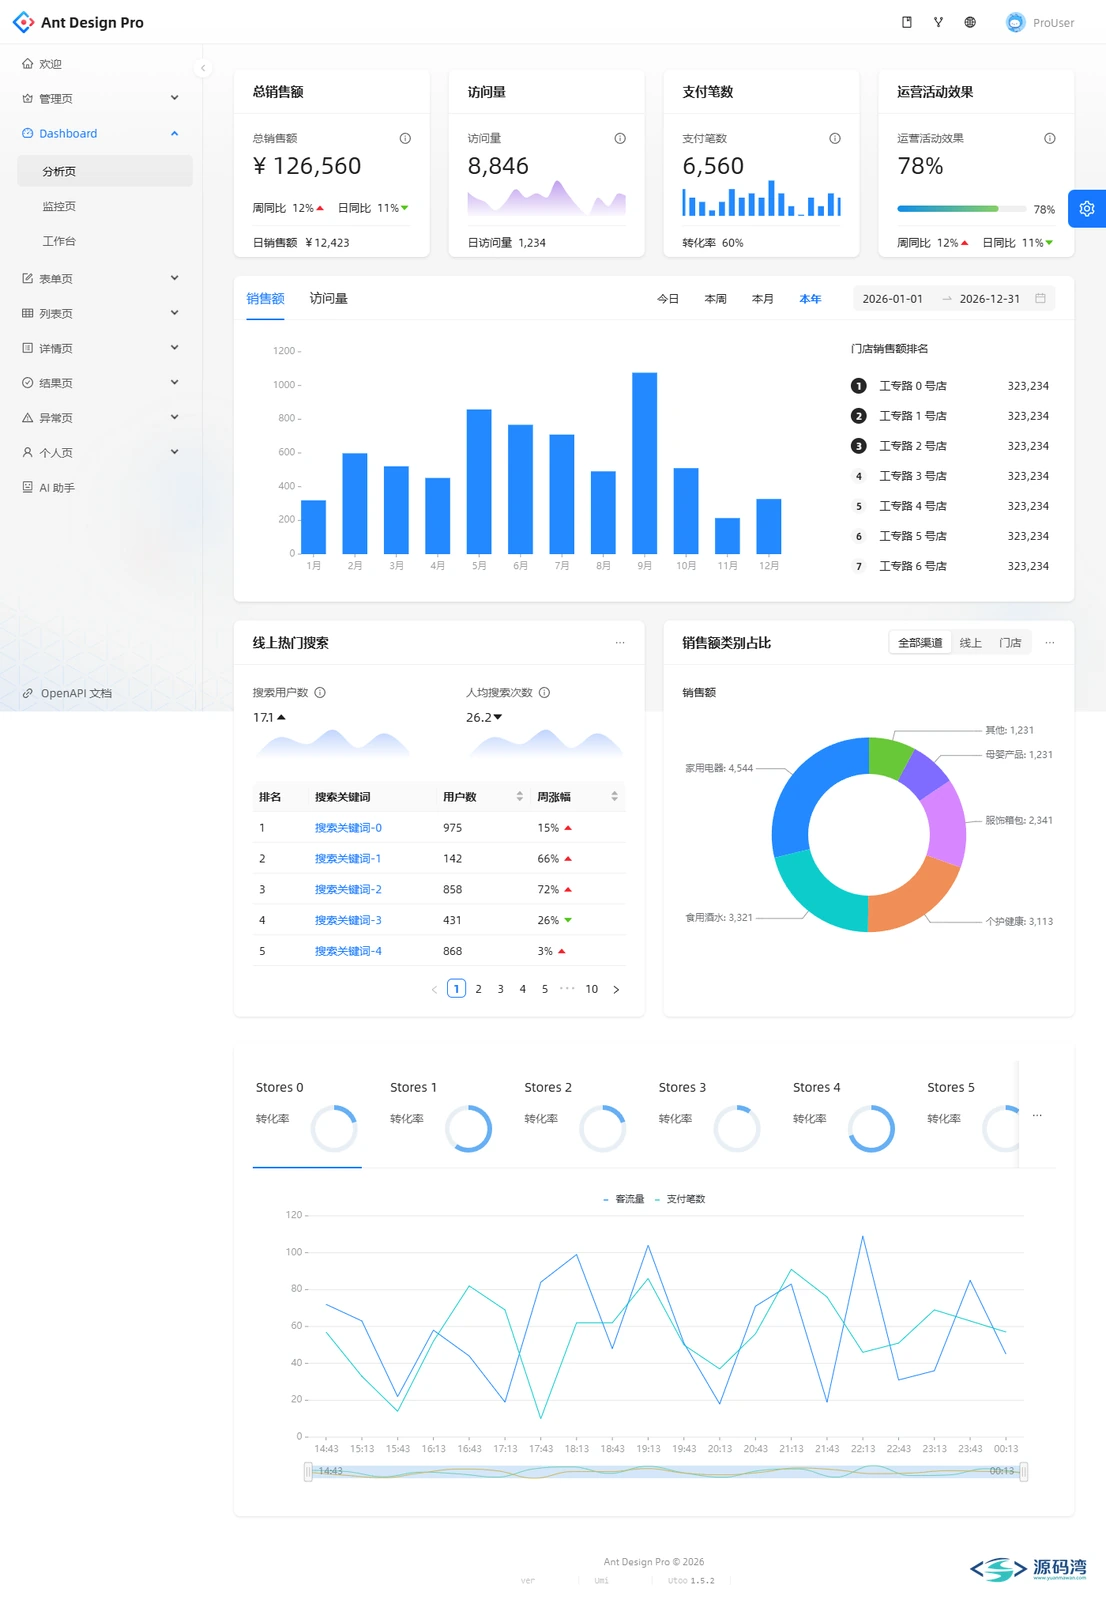This screenshot has width=1106, height=1600.
Task: Click info icon beside 人均搜索次数
Action: (544, 692)
